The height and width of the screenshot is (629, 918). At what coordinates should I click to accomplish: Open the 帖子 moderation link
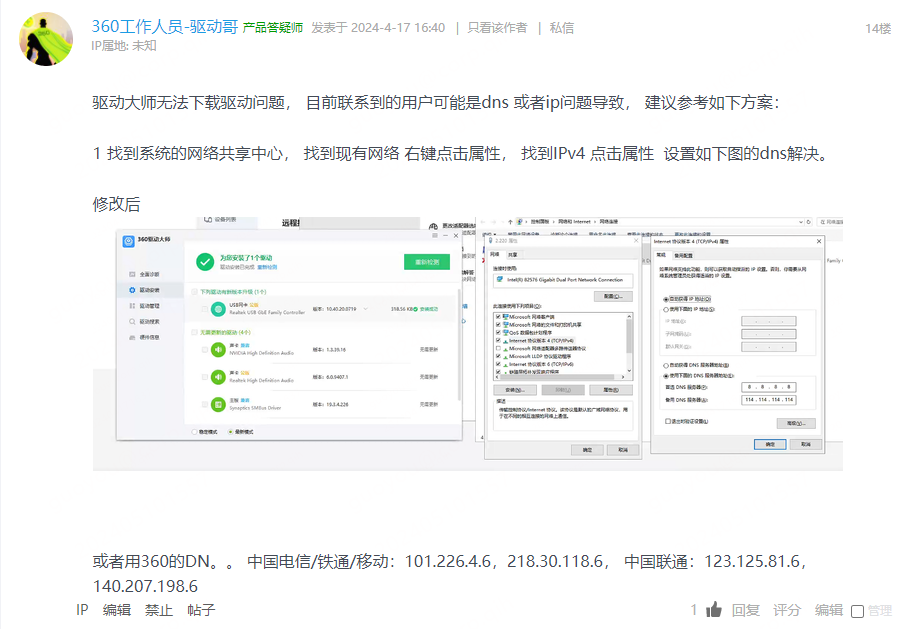point(201,610)
